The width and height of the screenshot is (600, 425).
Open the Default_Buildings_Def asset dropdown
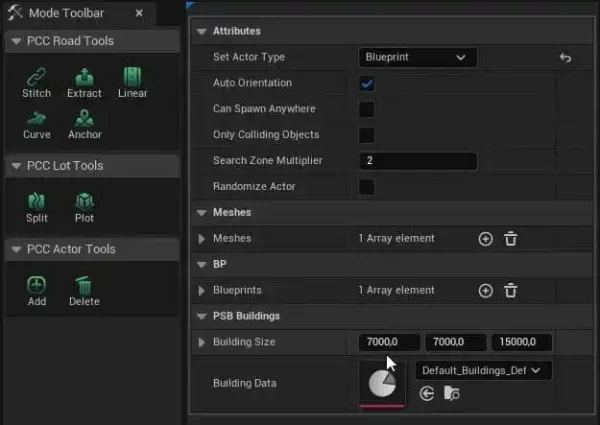[483, 370]
